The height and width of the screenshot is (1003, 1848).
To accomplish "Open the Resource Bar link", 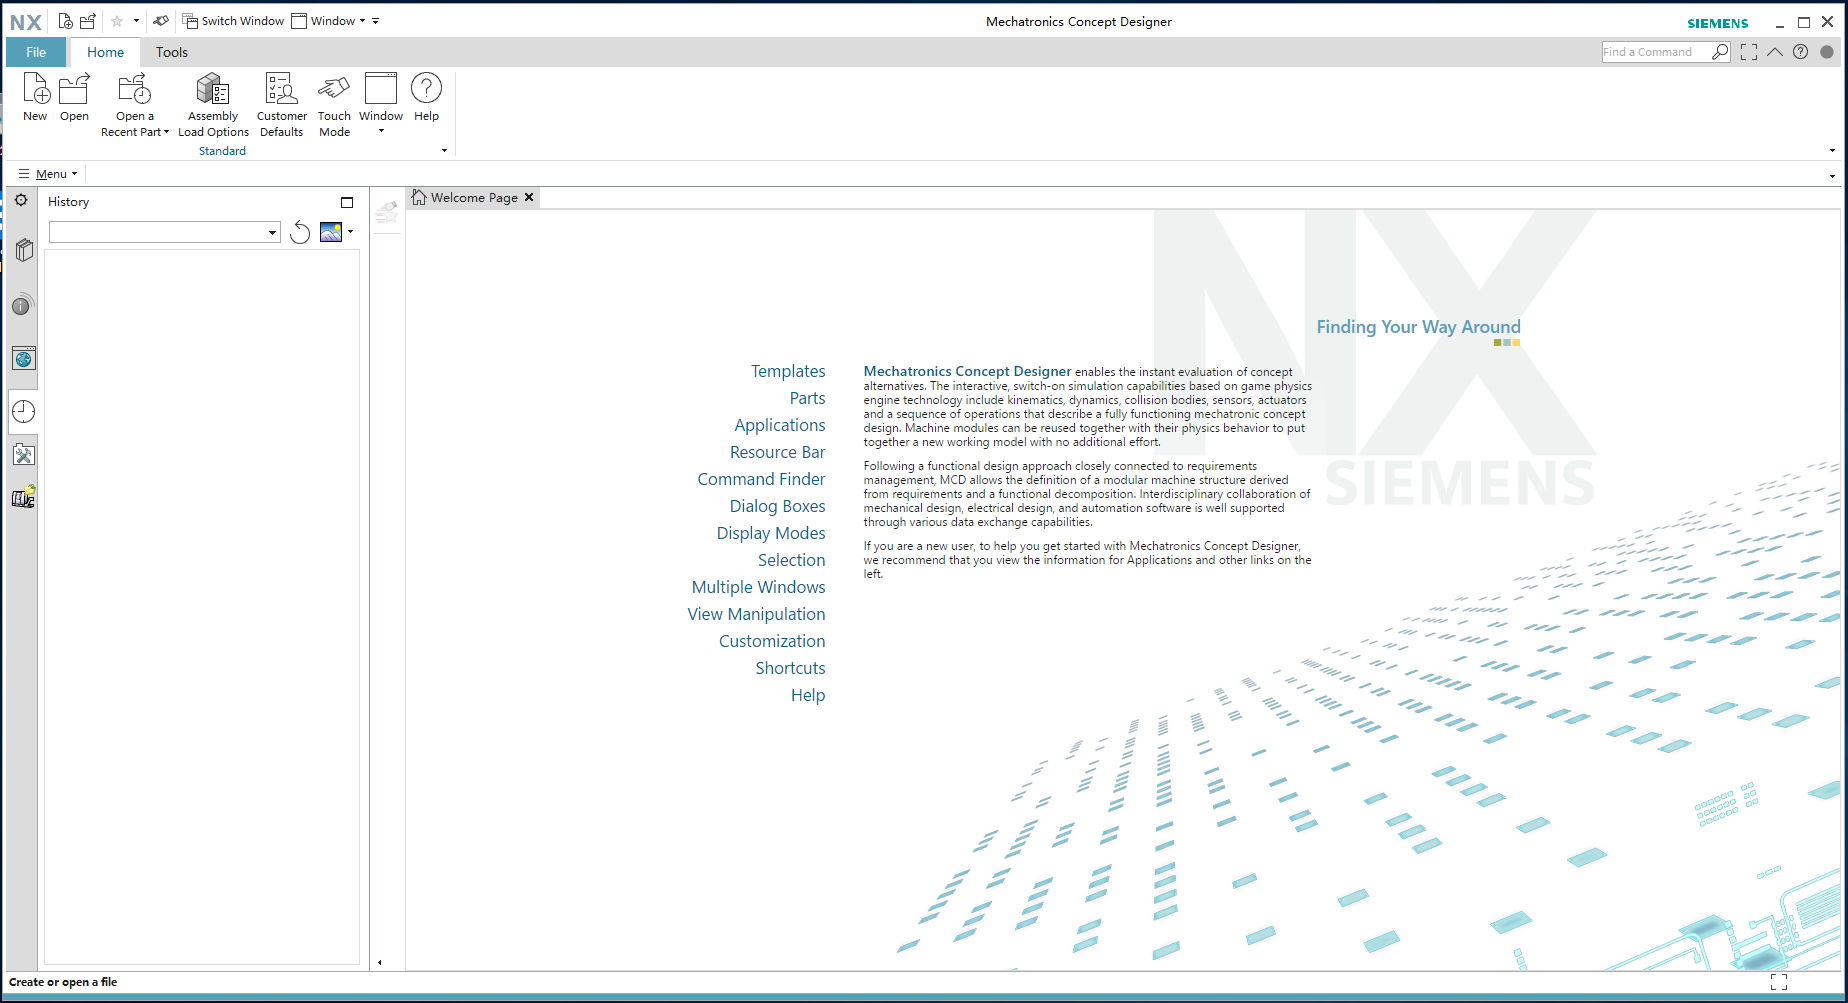I will pyautogui.click(x=777, y=452).
